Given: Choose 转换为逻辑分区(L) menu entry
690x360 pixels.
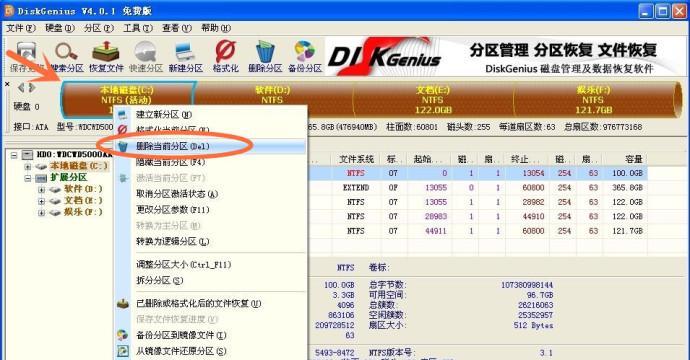Looking at the screenshot, I should coord(210,241).
